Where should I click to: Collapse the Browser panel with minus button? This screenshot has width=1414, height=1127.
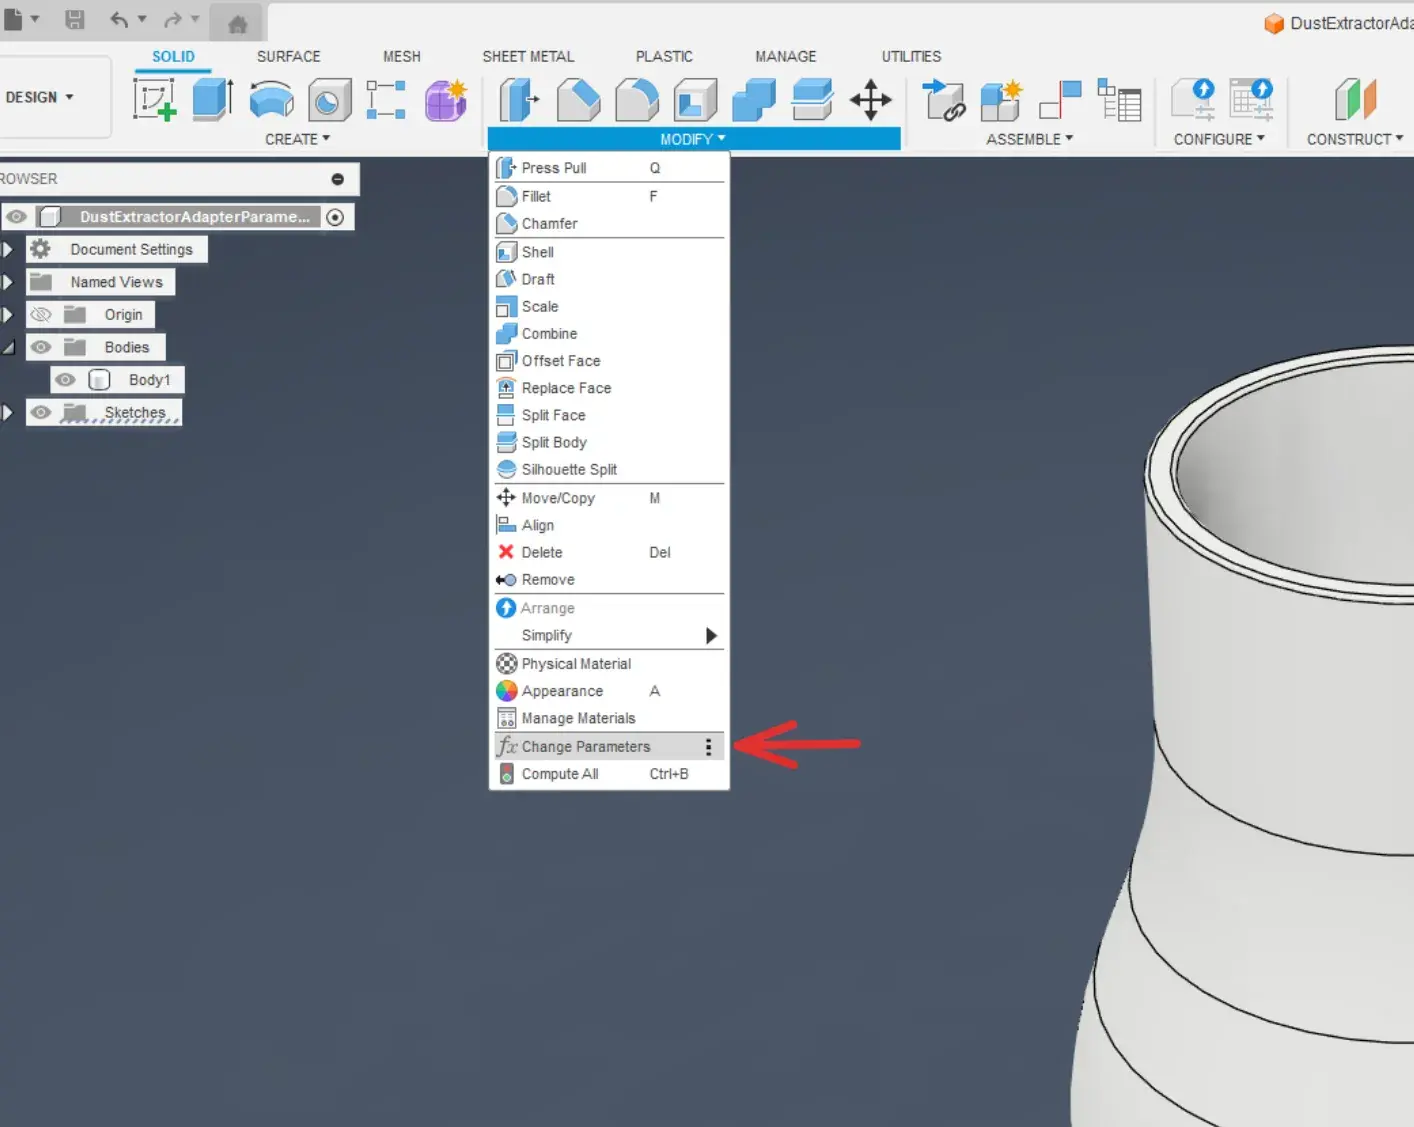point(338,179)
